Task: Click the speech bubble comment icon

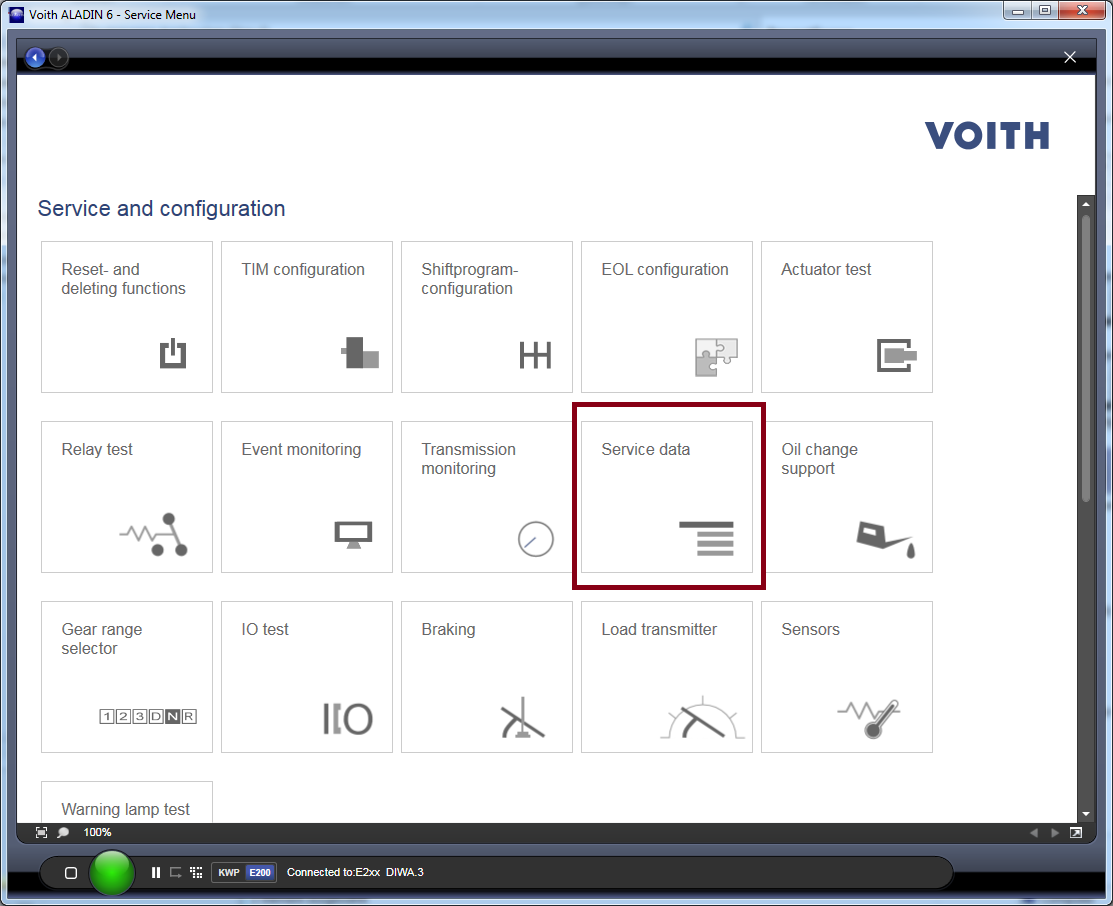Action: (x=63, y=832)
